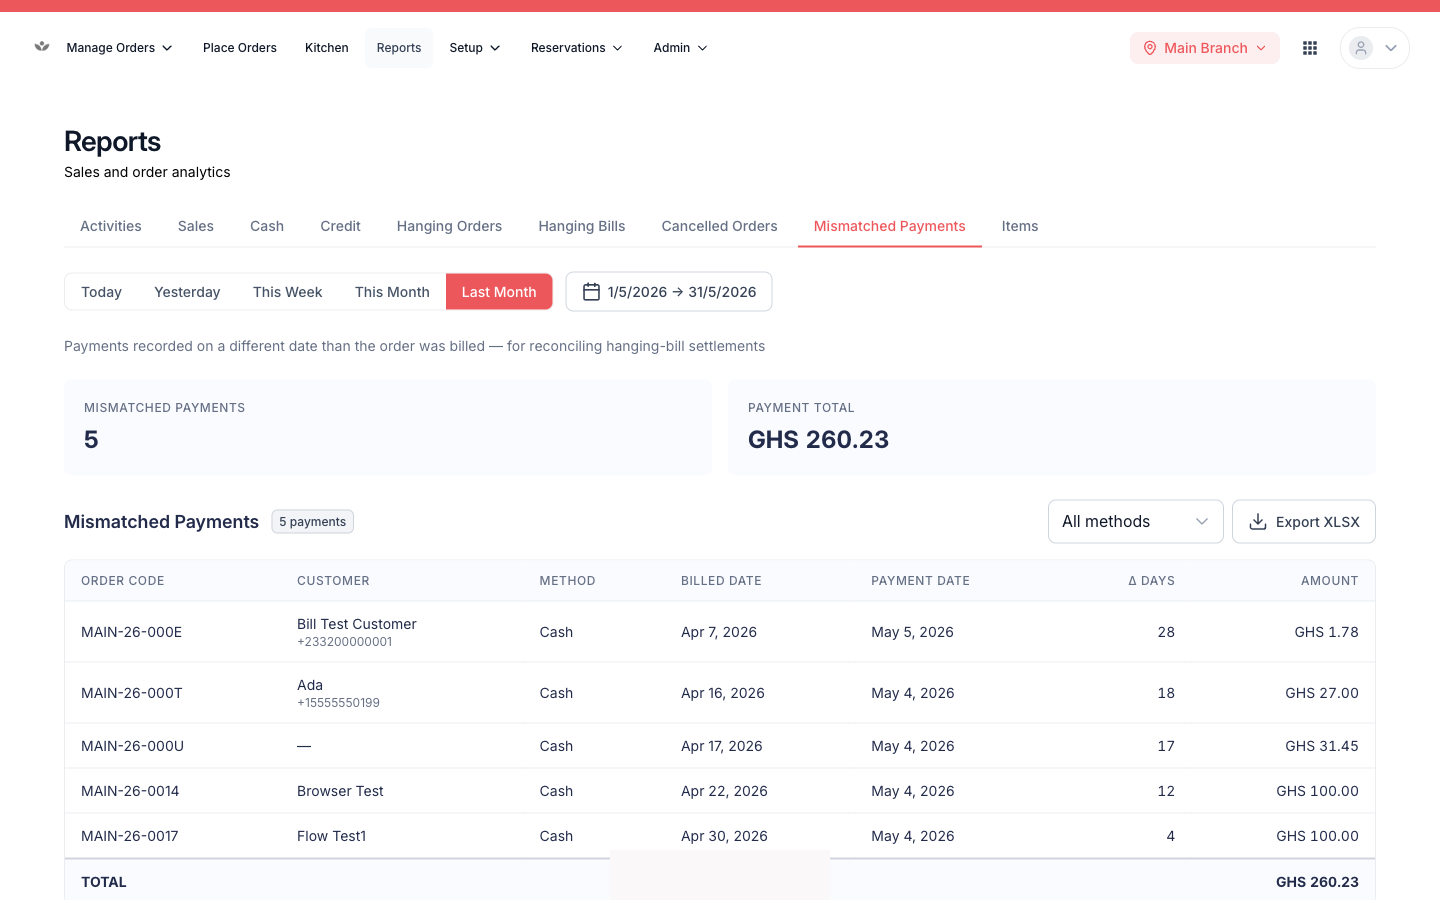Click phone number +233200000001
The height and width of the screenshot is (900, 1440).
[345, 642]
